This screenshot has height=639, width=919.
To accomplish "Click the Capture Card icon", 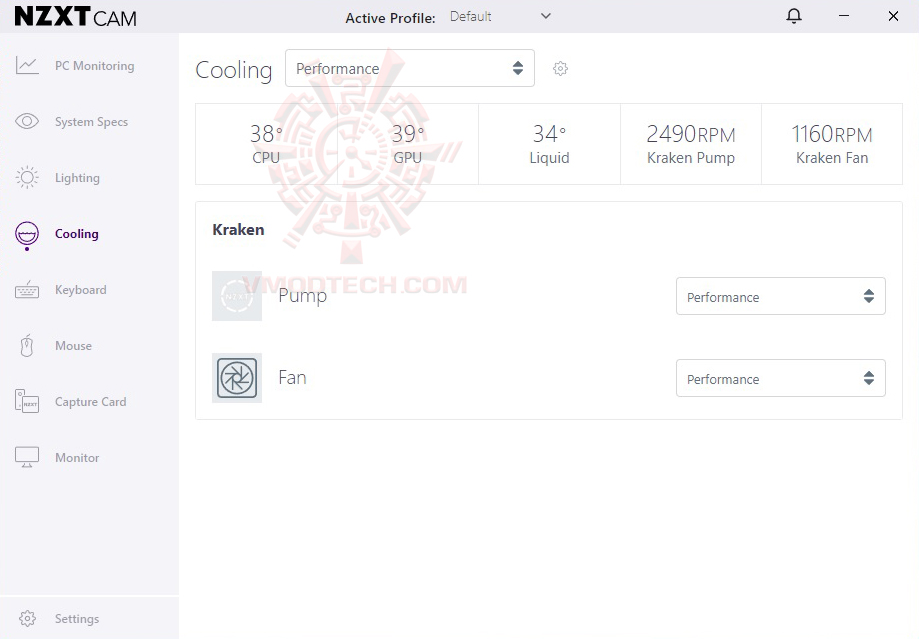I will click(27, 402).
